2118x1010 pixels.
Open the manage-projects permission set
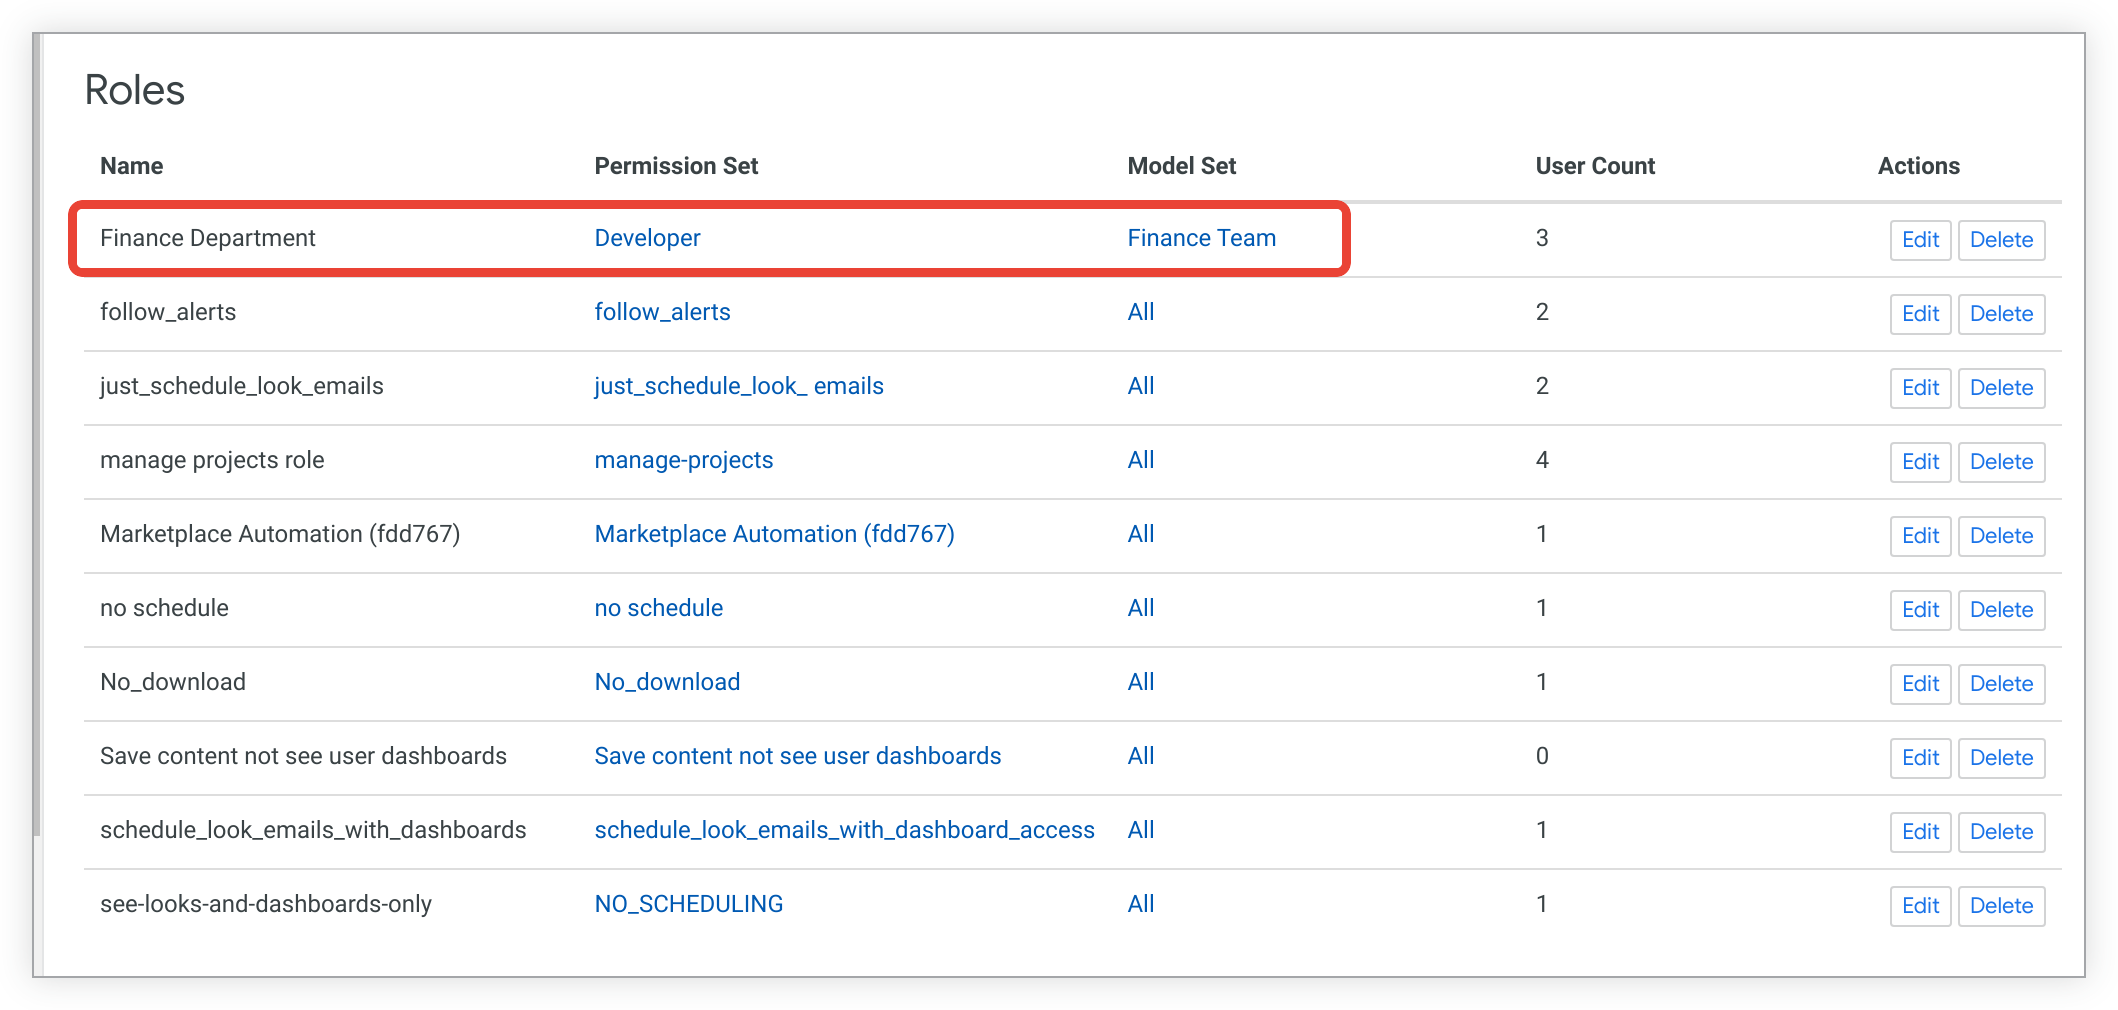coord(683,460)
